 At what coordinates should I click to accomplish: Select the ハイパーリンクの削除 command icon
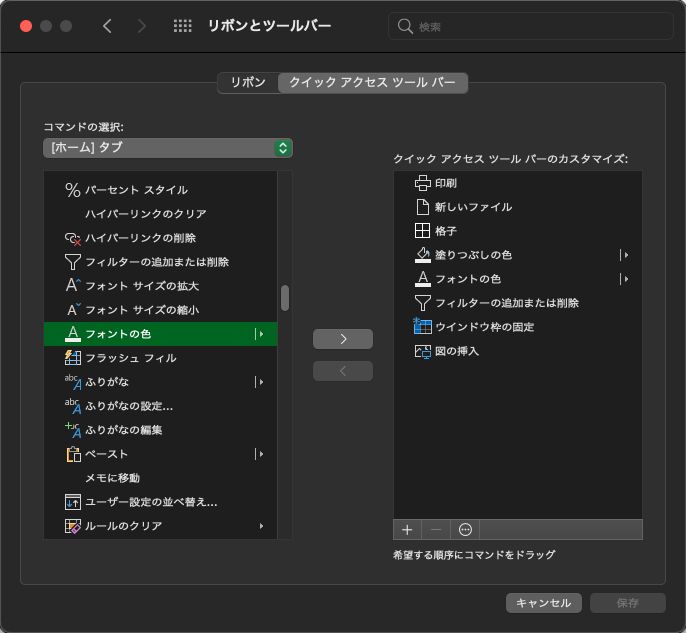pyautogui.click(x=72, y=238)
